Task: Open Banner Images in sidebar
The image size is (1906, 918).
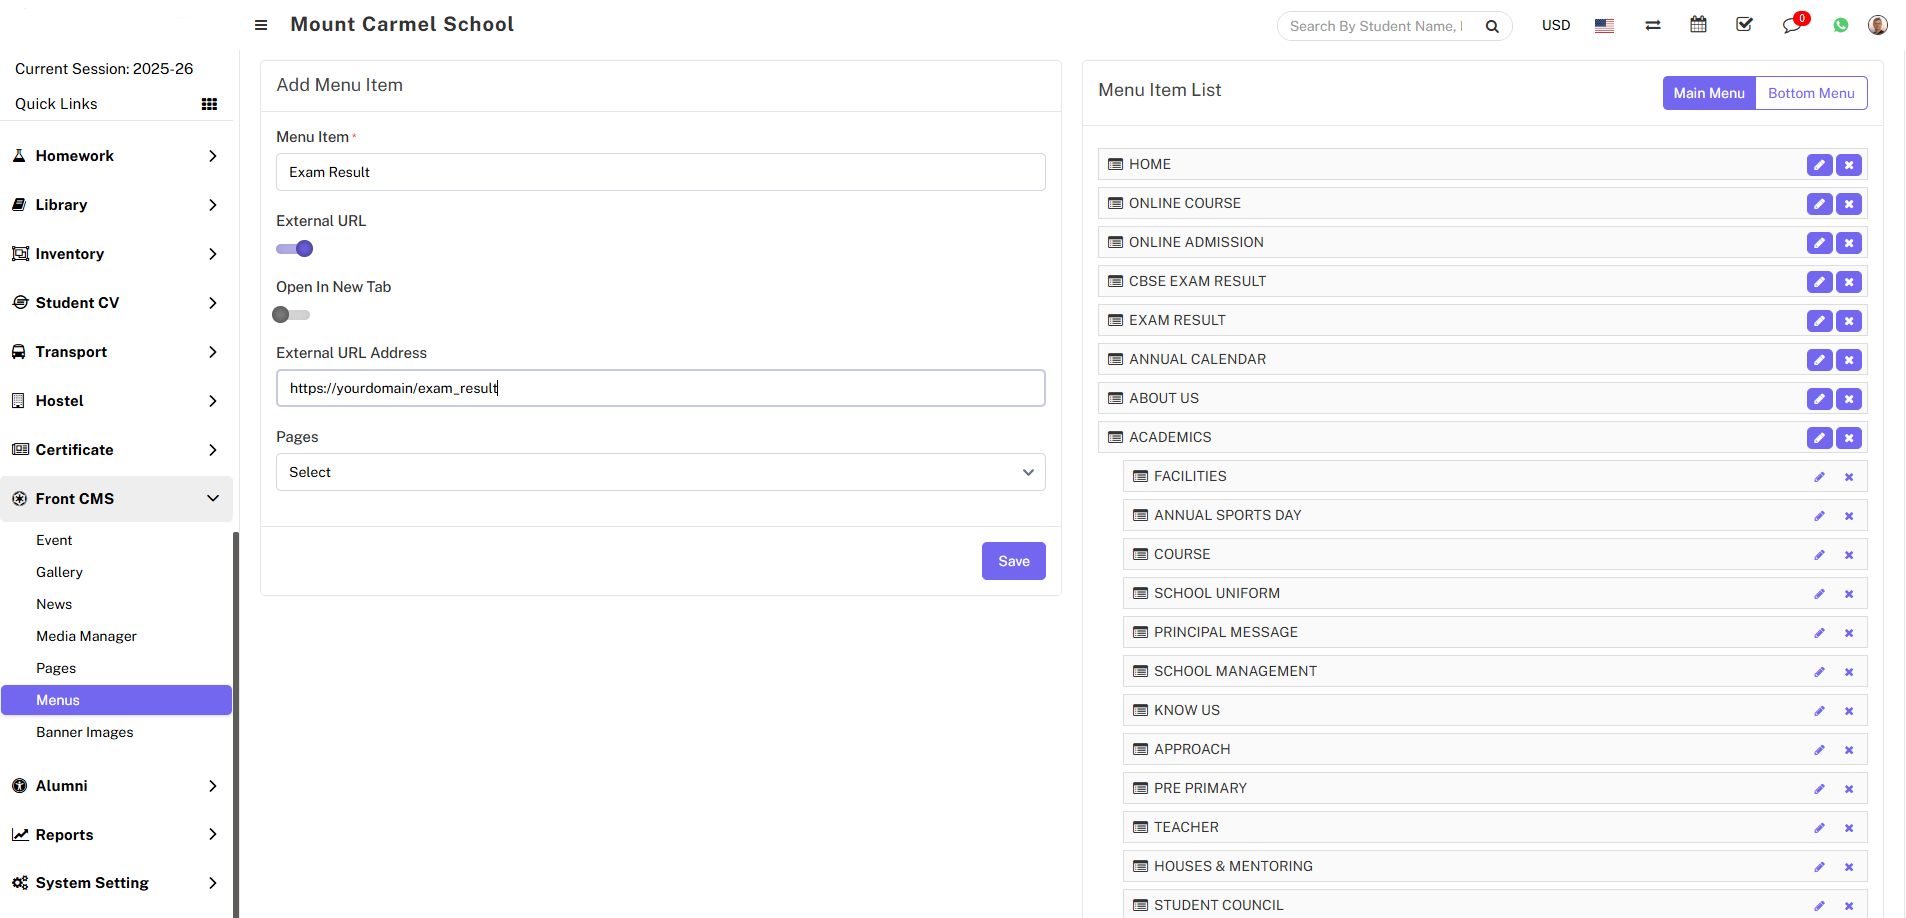Action: (85, 732)
